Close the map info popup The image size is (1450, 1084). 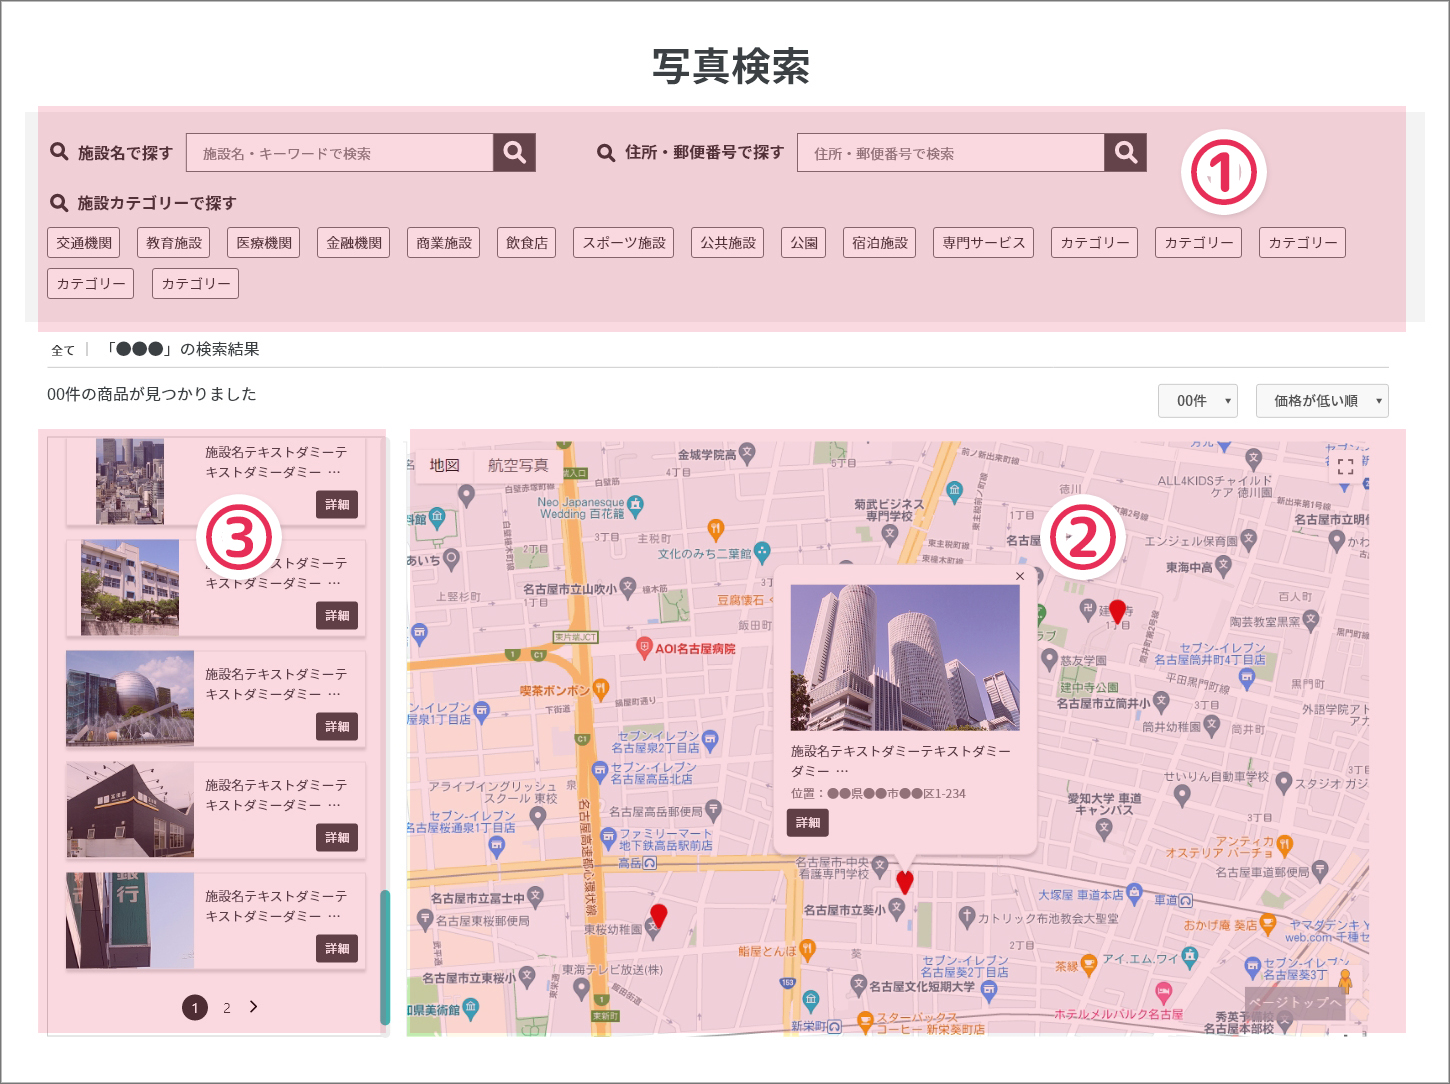[x=1019, y=576]
